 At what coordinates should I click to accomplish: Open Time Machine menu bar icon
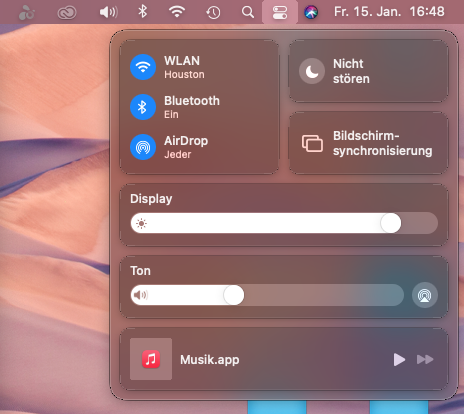point(213,12)
